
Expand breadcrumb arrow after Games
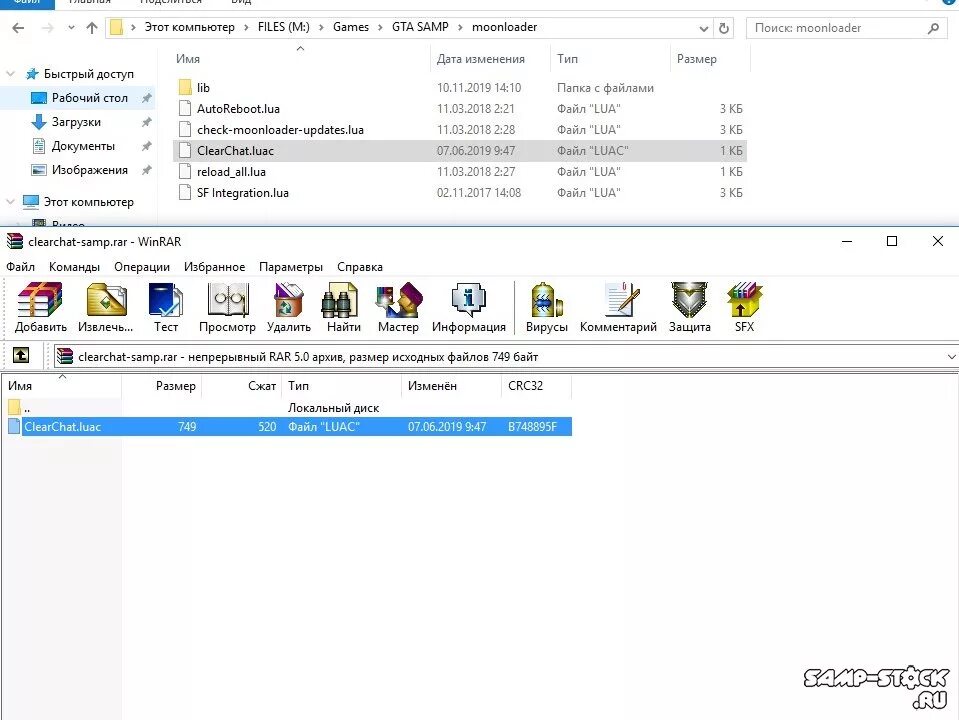(380, 28)
